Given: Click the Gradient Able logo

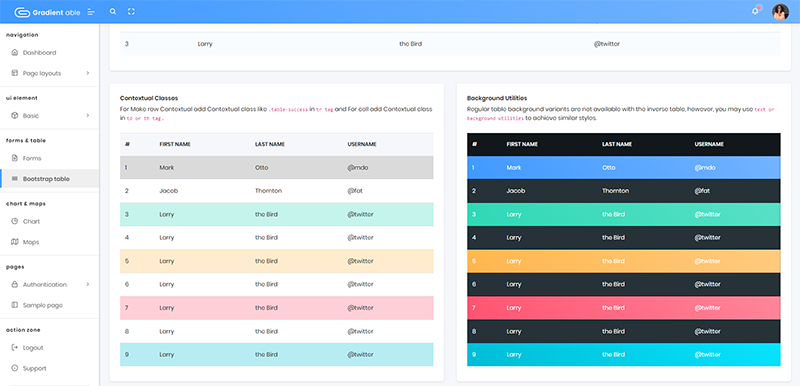Looking at the screenshot, I should pos(47,12).
